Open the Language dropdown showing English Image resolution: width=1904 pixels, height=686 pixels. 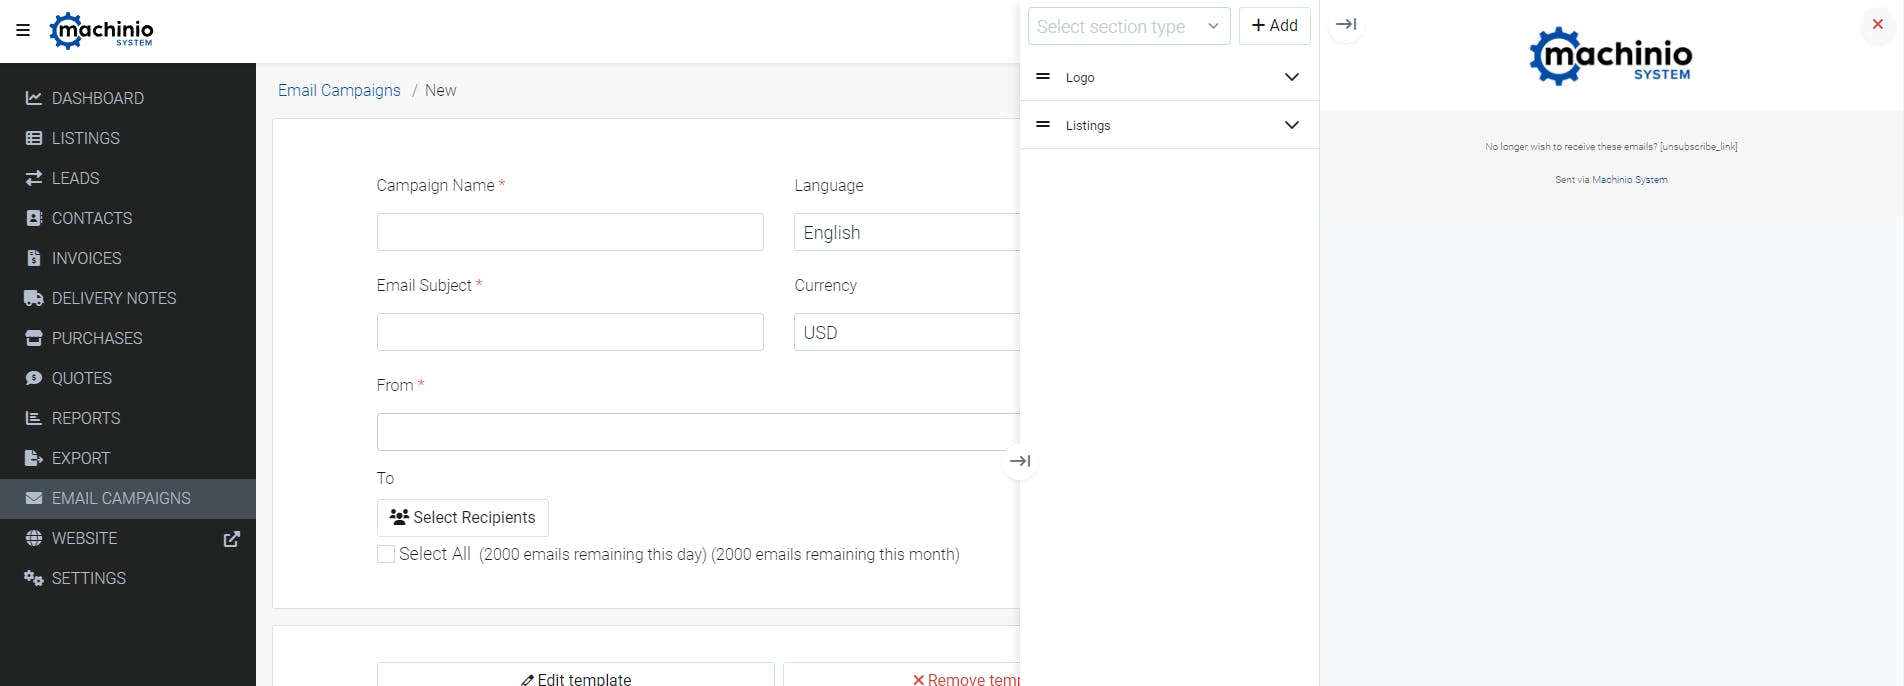tap(907, 232)
